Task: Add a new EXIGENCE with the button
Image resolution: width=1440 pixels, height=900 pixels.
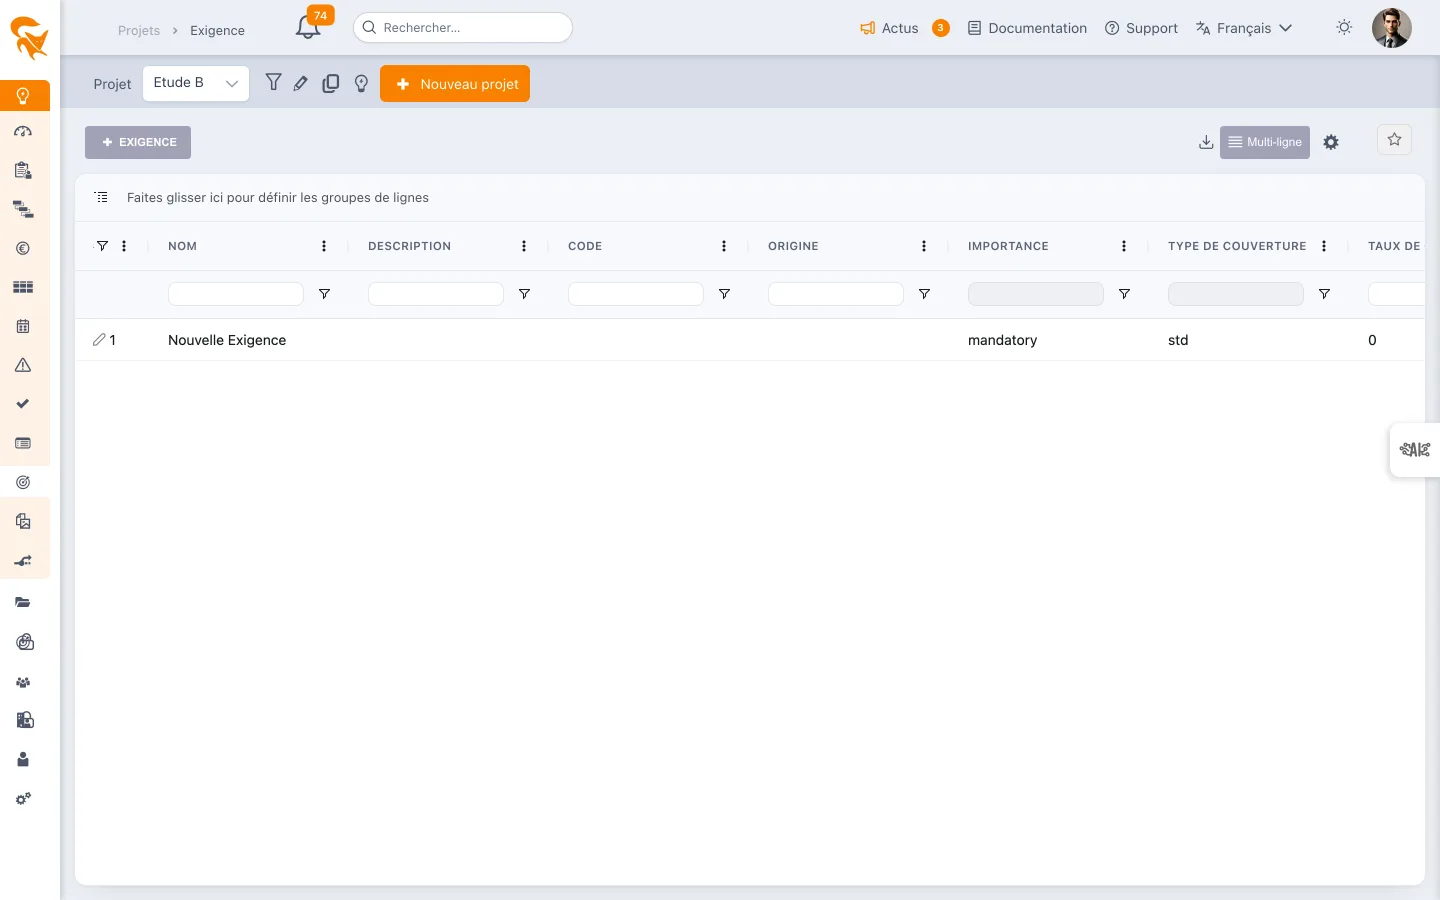Action: pyautogui.click(x=138, y=142)
